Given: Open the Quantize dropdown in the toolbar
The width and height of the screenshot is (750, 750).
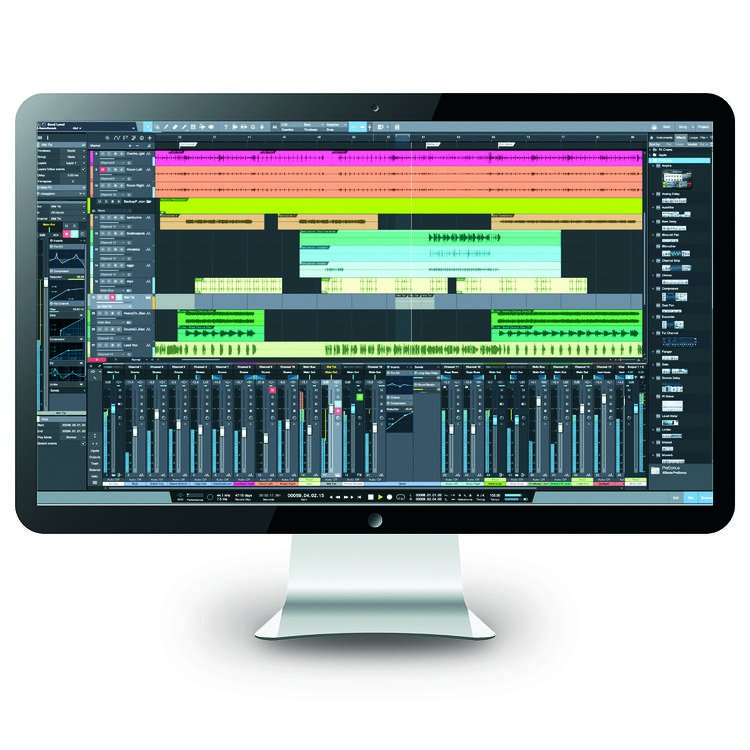Looking at the screenshot, I should tap(276, 128).
